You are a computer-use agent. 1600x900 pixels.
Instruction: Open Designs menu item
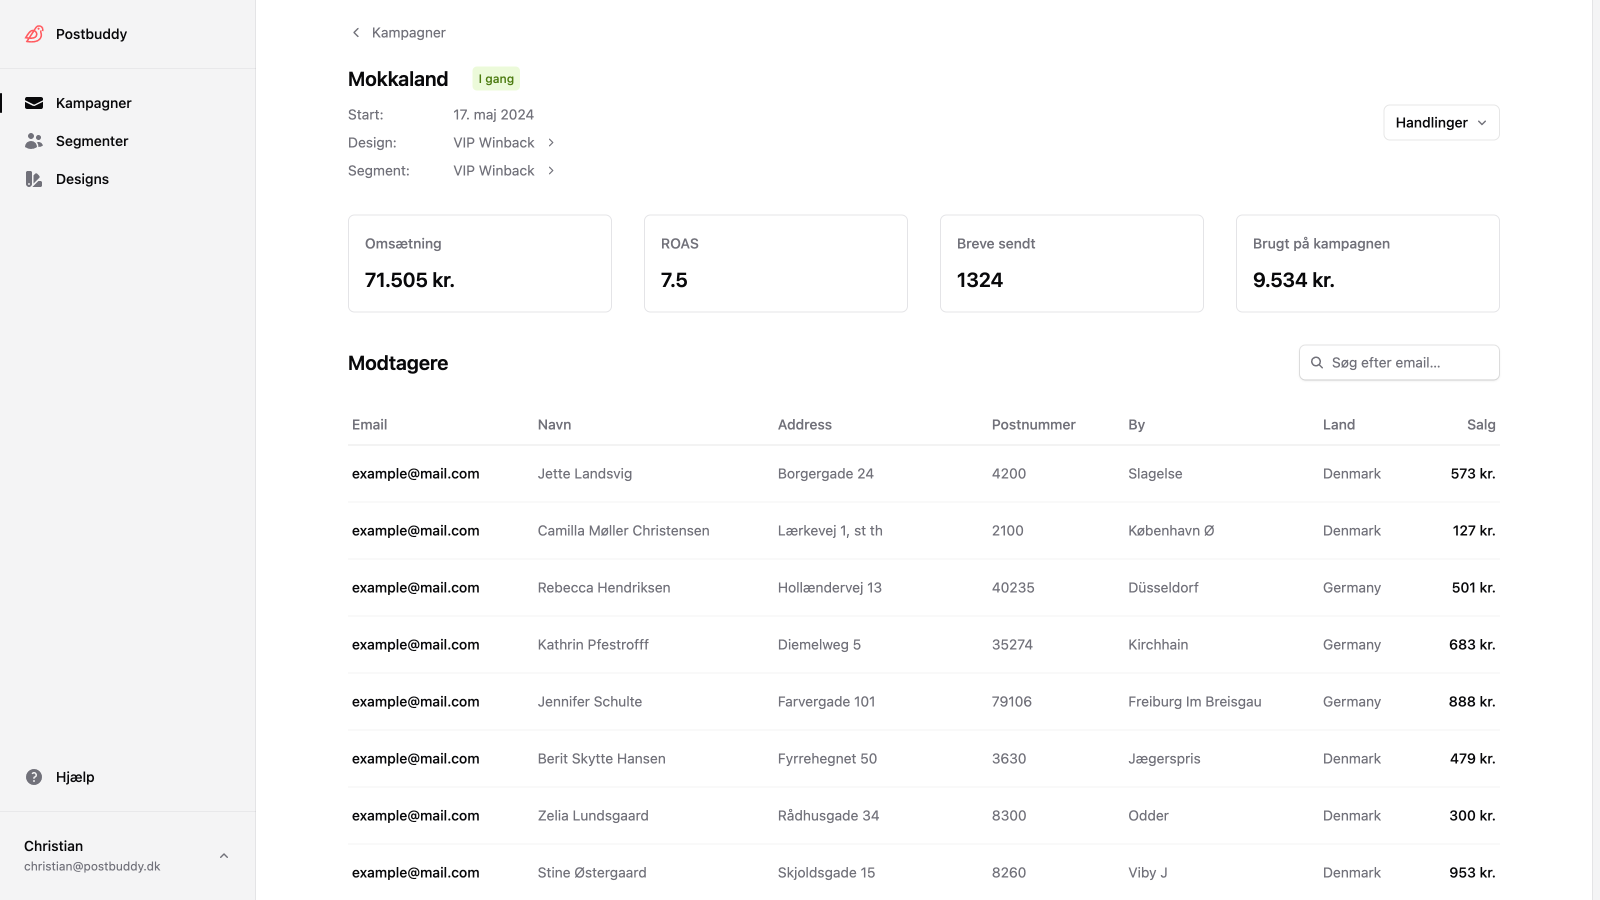coord(82,179)
